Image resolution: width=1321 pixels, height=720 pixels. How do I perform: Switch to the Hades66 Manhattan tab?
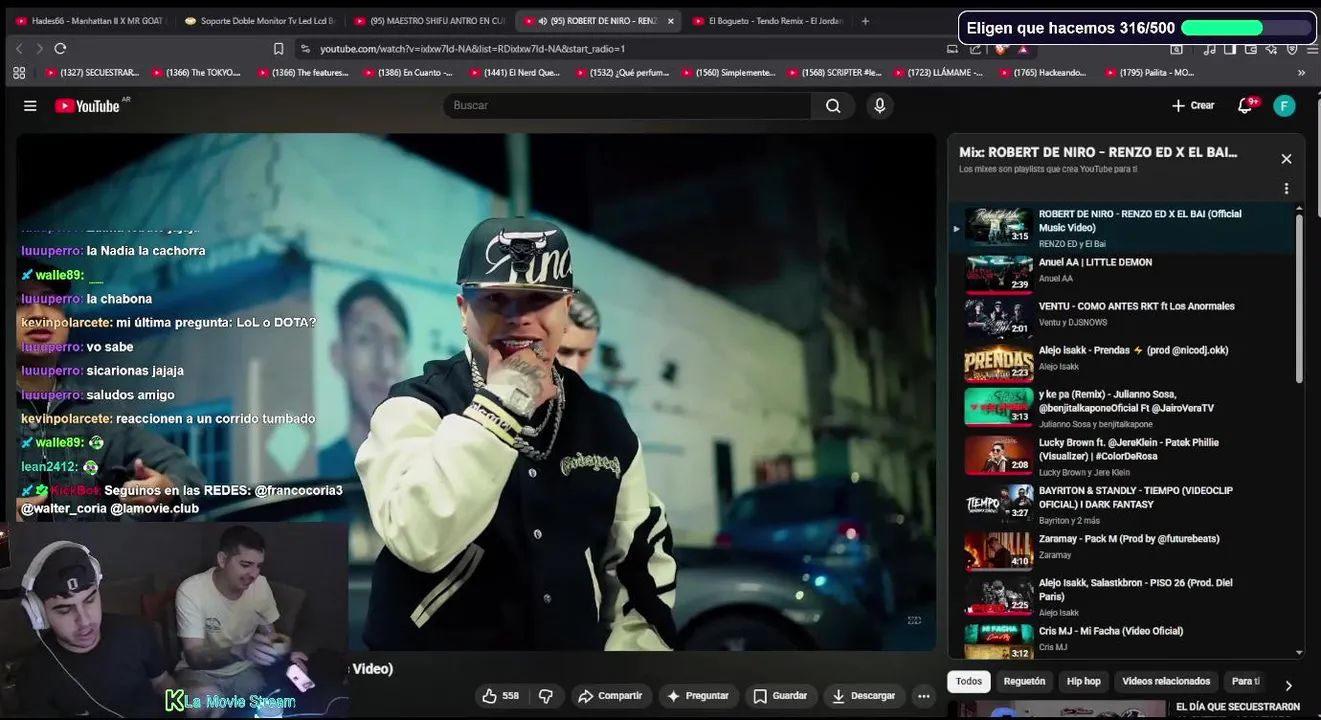pos(90,21)
